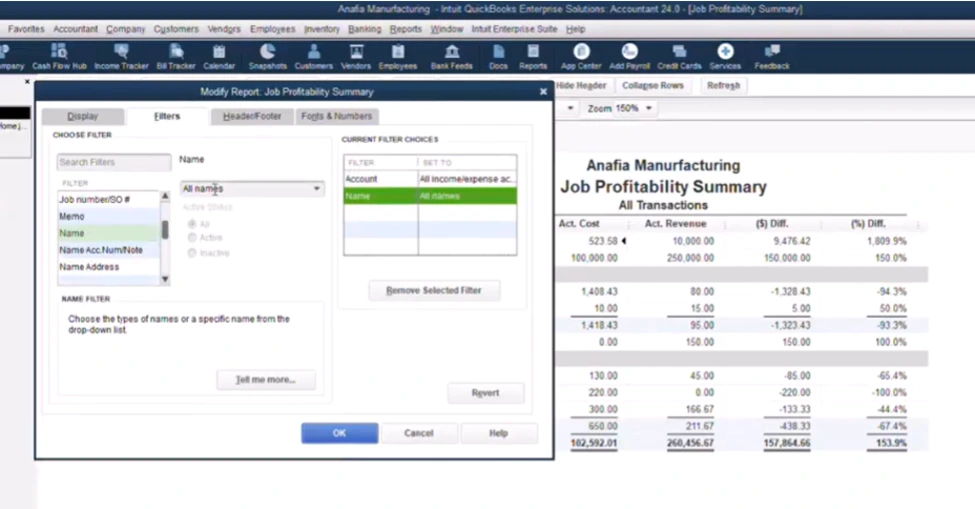Open the Docs icon
Image resolution: width=975 pixels, height=509 pixels.
point(498,57)
